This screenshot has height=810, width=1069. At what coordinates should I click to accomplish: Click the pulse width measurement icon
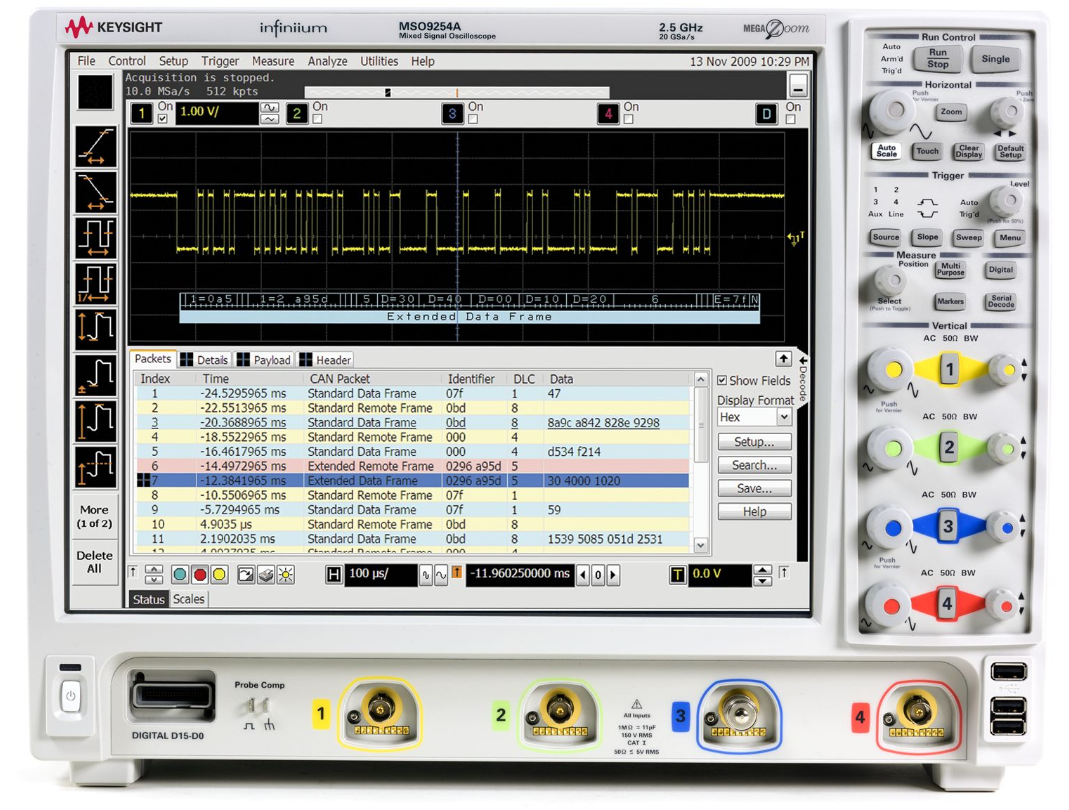(x=97, y=239)
